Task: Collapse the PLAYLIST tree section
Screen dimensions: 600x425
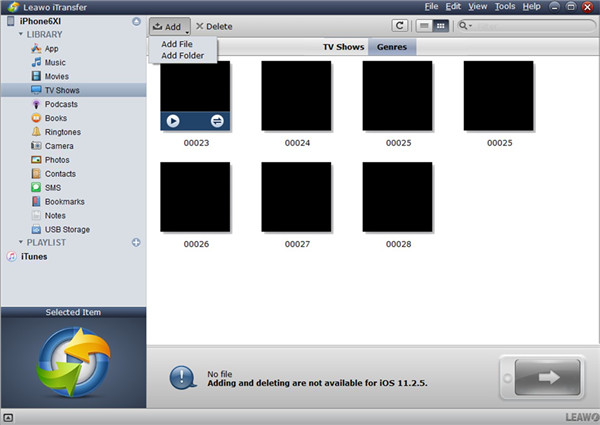Action: pos(21,242)
